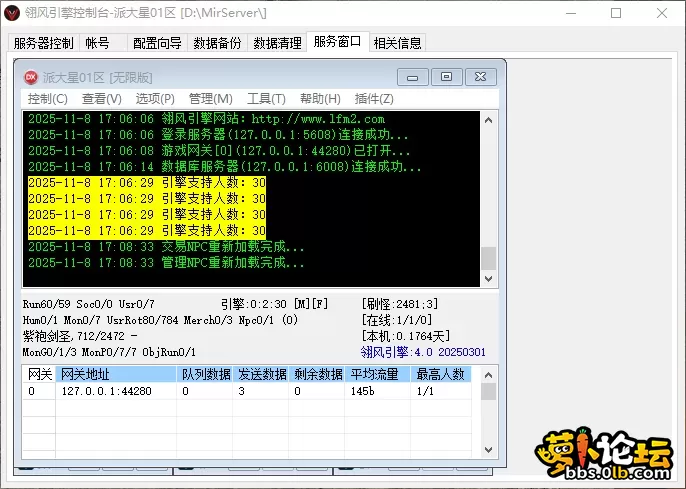Open the 选项(P) menu
Image resolution: width=686 pixels, height=489 pixels.
(x=155, y=99)
